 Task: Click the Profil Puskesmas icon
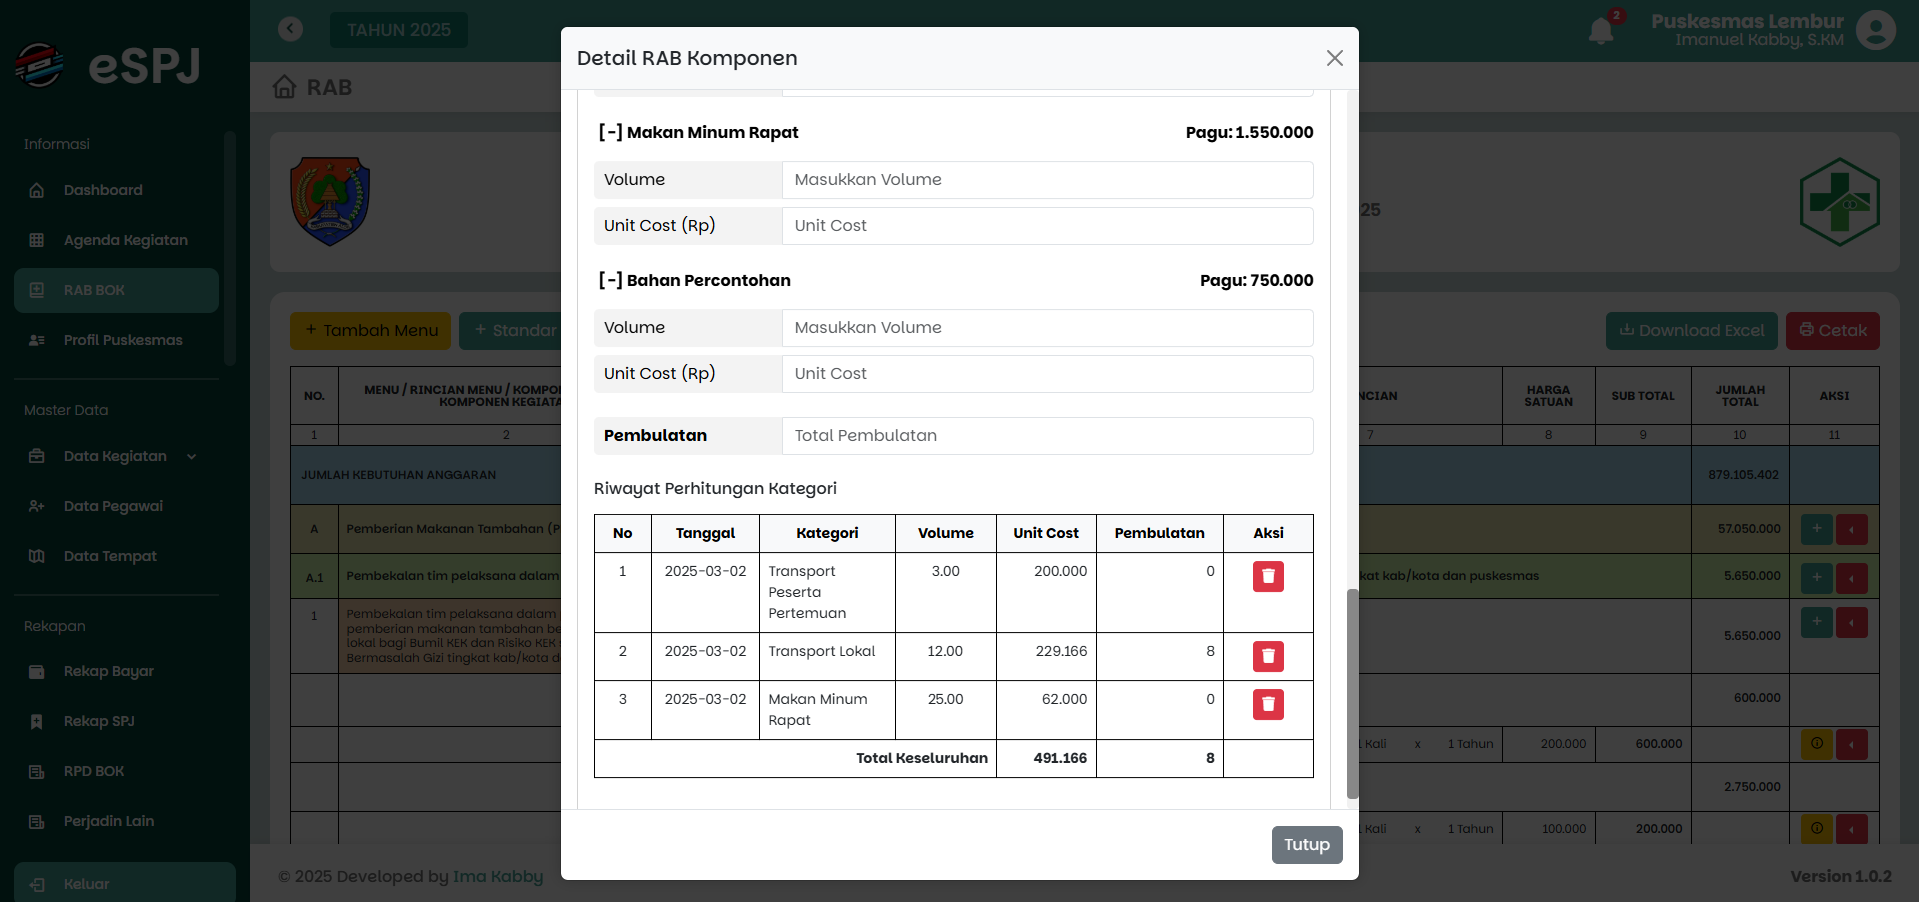click(37, 340)
